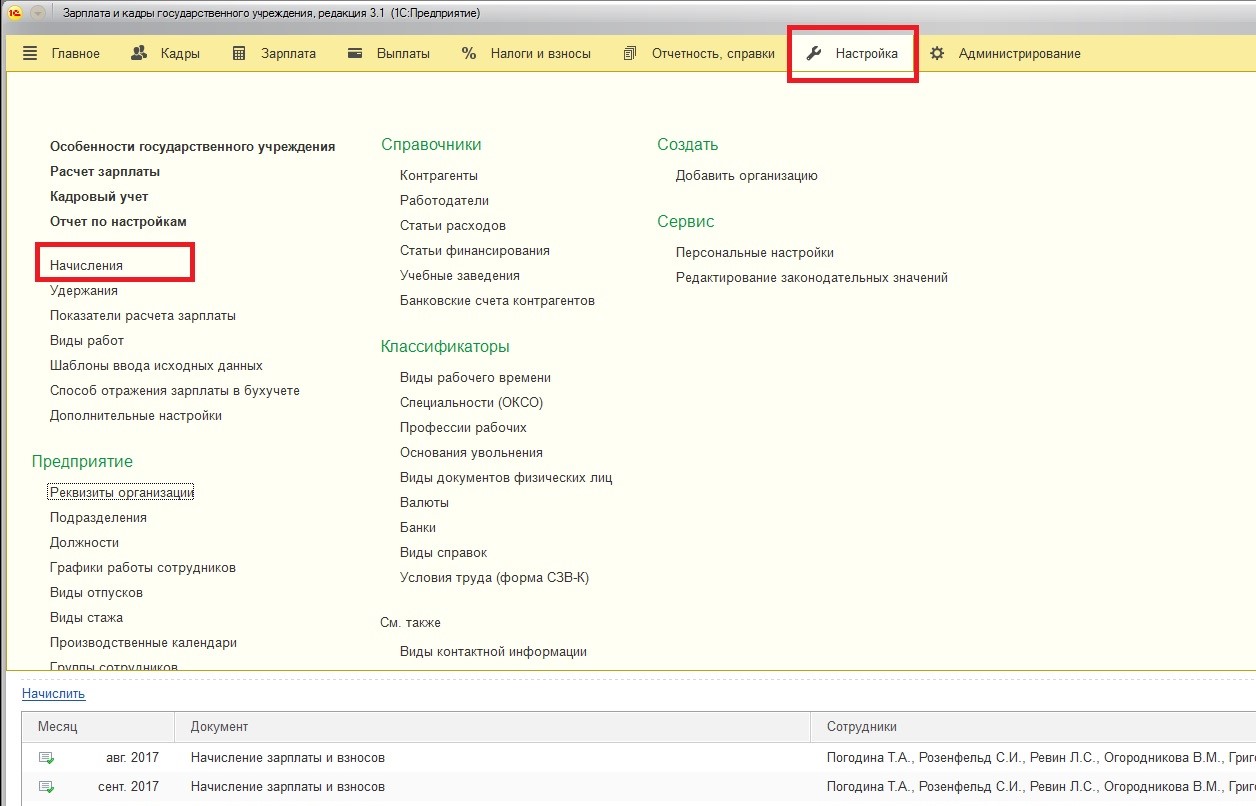Open Показатели расчета зарплаты
The height and width of the screenshot is (806, 1256).
pyautogui.click(x=143, y=315)
